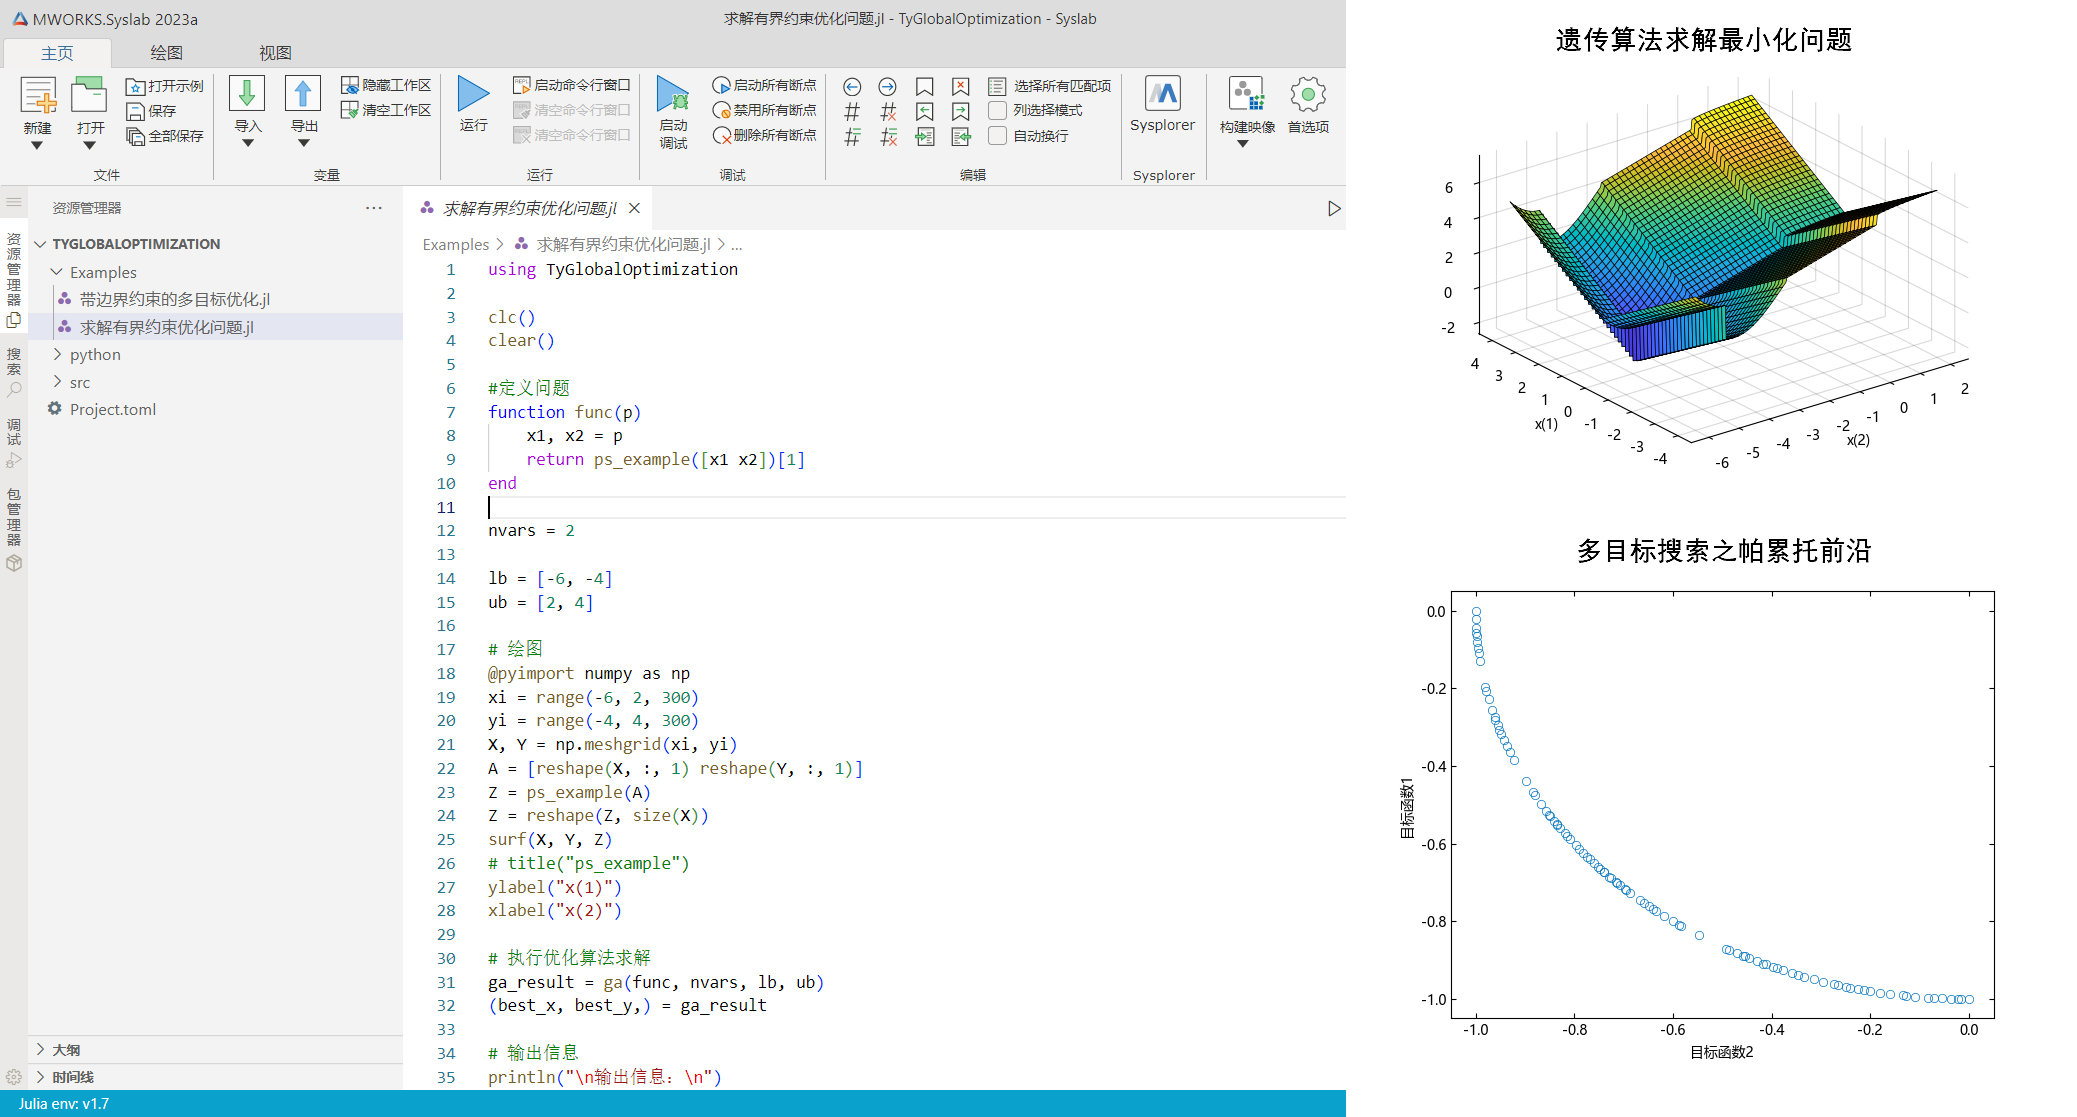Switch to the 视图 ribbon tab
The width and height of the screenshot is (2077, 1117).
tap(275, 53)
